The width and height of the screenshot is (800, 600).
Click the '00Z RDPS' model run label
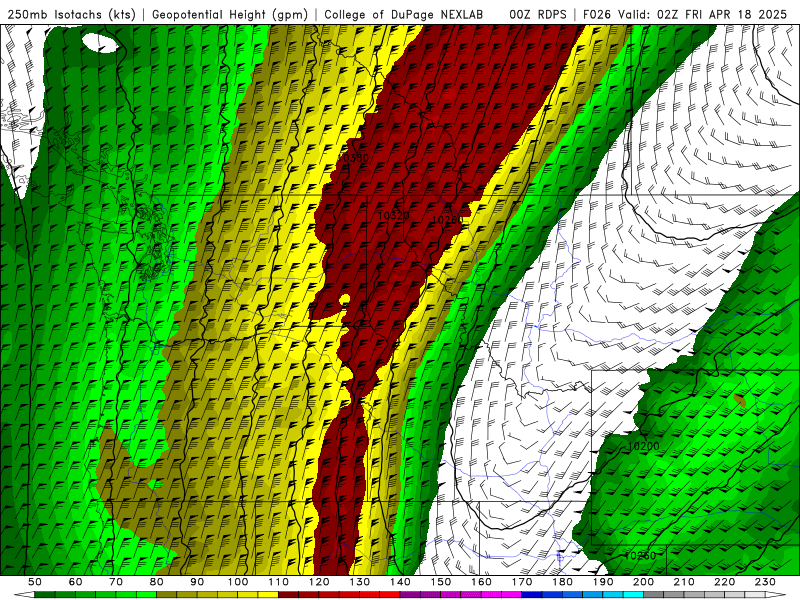[x=538, y=14]
